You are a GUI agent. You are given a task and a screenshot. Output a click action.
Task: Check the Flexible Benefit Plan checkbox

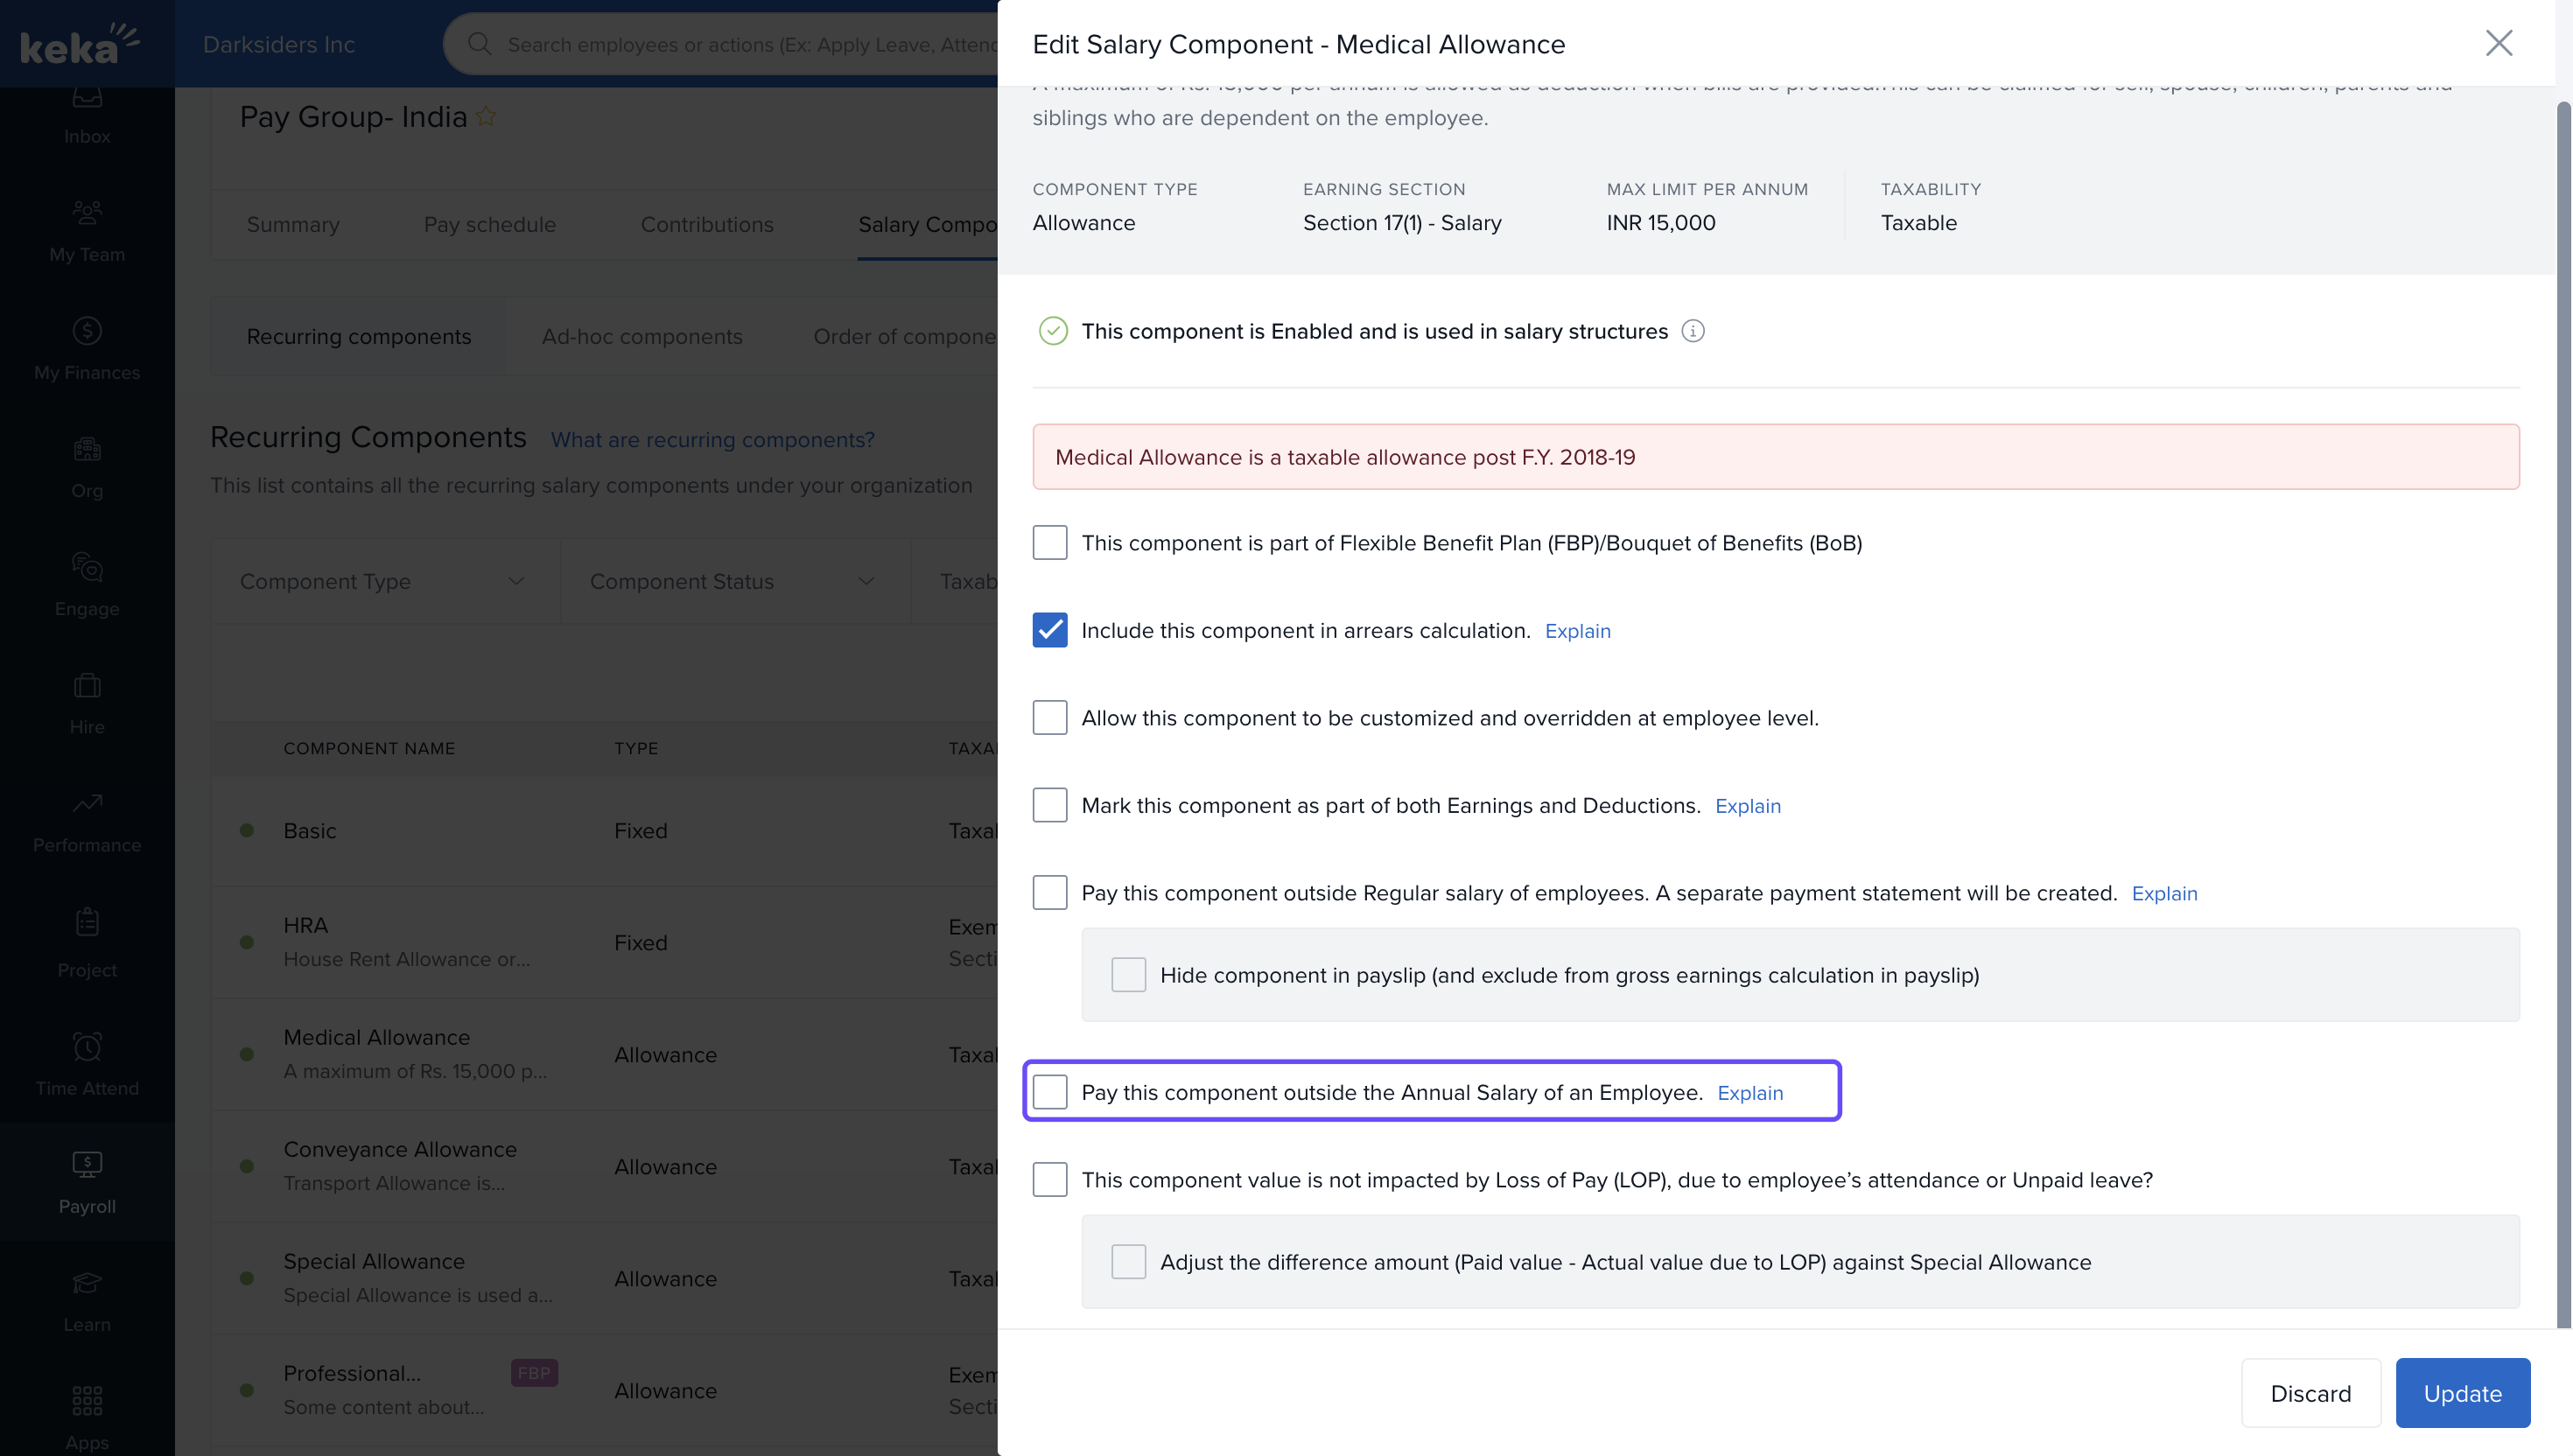(x=1049, y=543)
